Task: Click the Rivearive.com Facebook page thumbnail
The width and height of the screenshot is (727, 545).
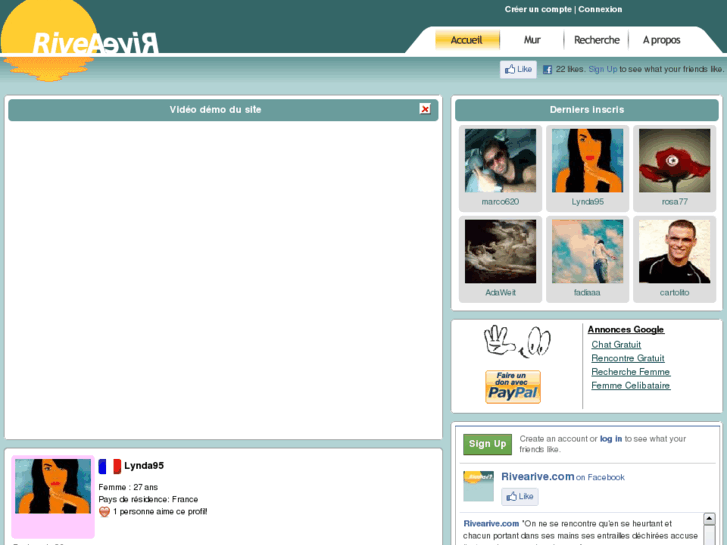Action: pyautogui.click(x=478, y=486)
